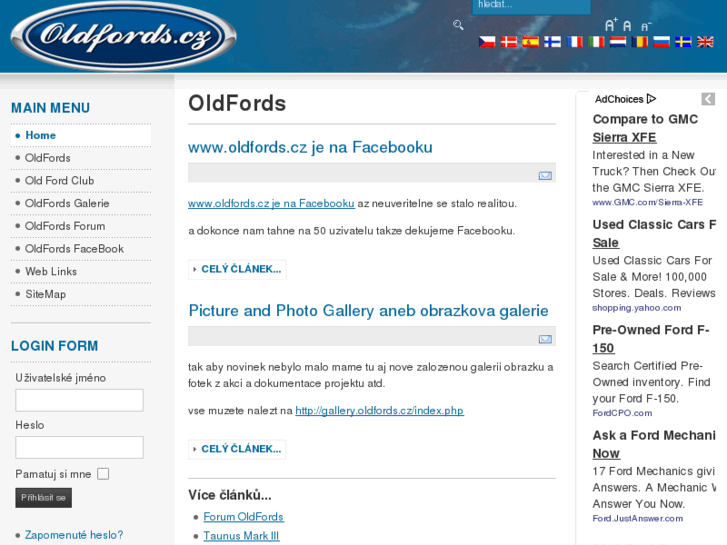This screenshot has height=545, width=727.
Task: Open Ask a Ford Mechanic Now ad
Action: (654, 444)
